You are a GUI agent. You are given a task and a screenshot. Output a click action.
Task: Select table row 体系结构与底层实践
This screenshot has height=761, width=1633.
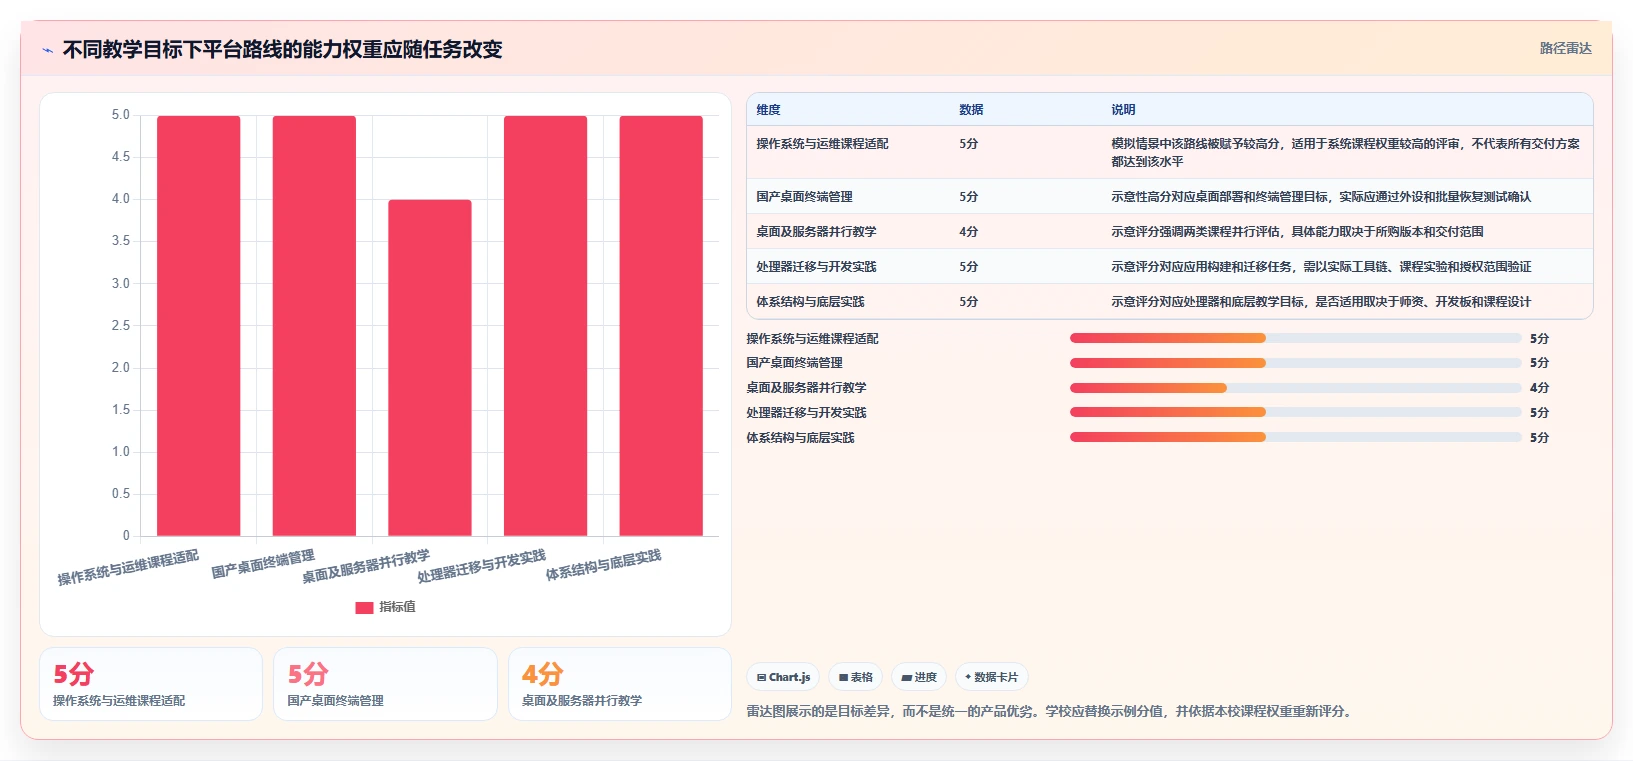pos(1169,301)
